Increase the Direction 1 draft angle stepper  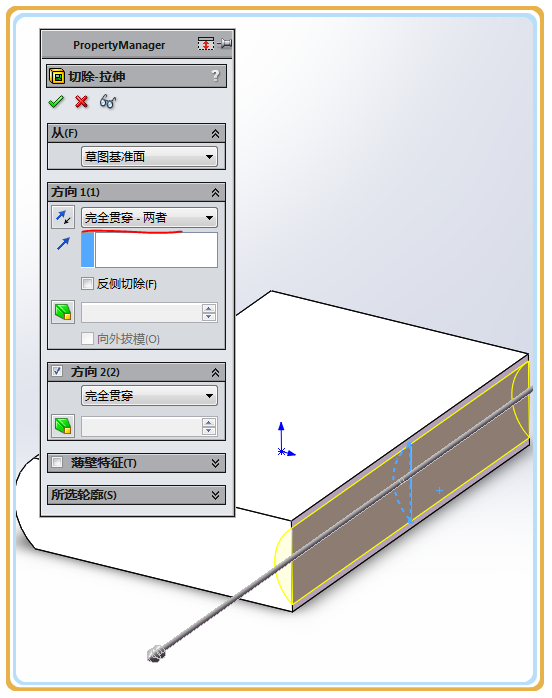click(x=209, y=308)
